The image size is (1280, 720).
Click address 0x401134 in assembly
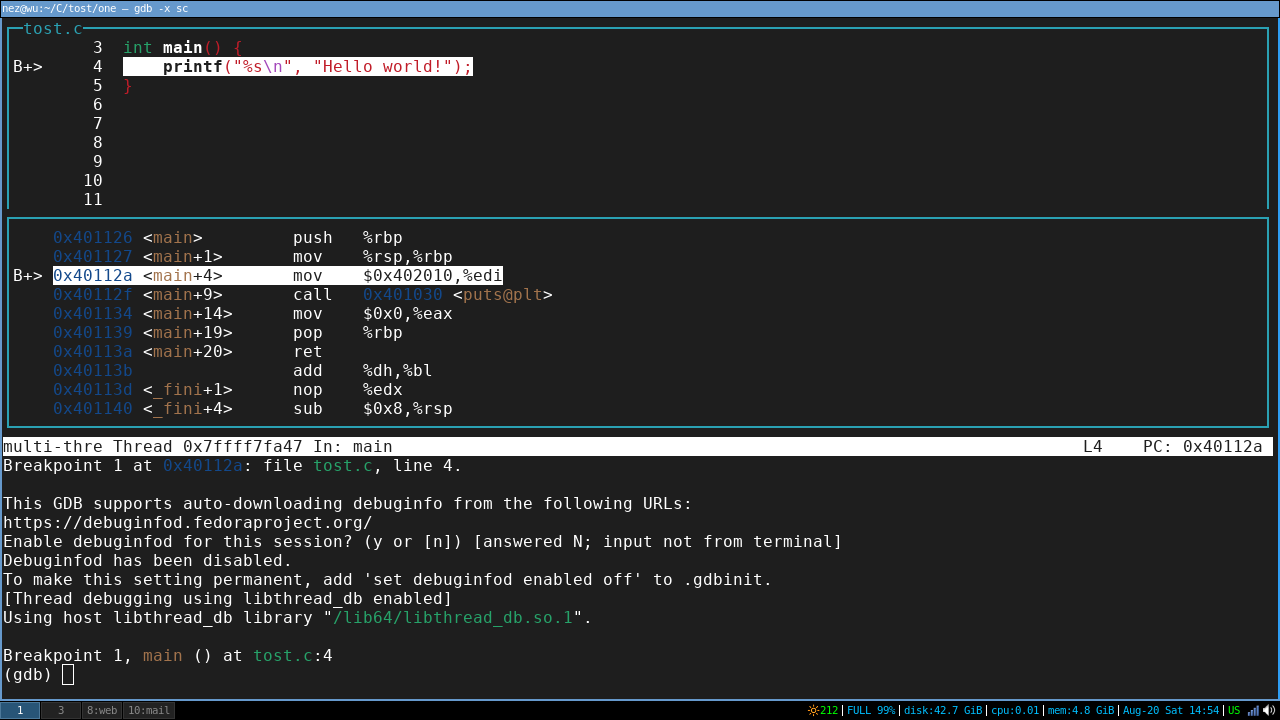(x=93, y=314)
